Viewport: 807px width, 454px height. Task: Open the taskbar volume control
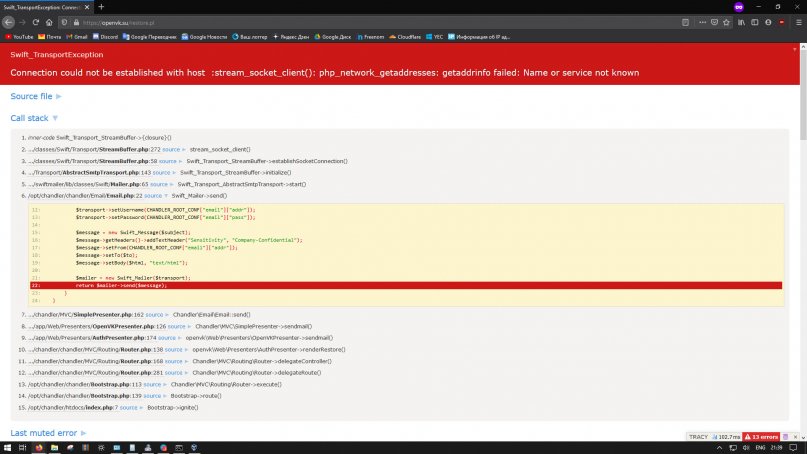coord(746,448)
